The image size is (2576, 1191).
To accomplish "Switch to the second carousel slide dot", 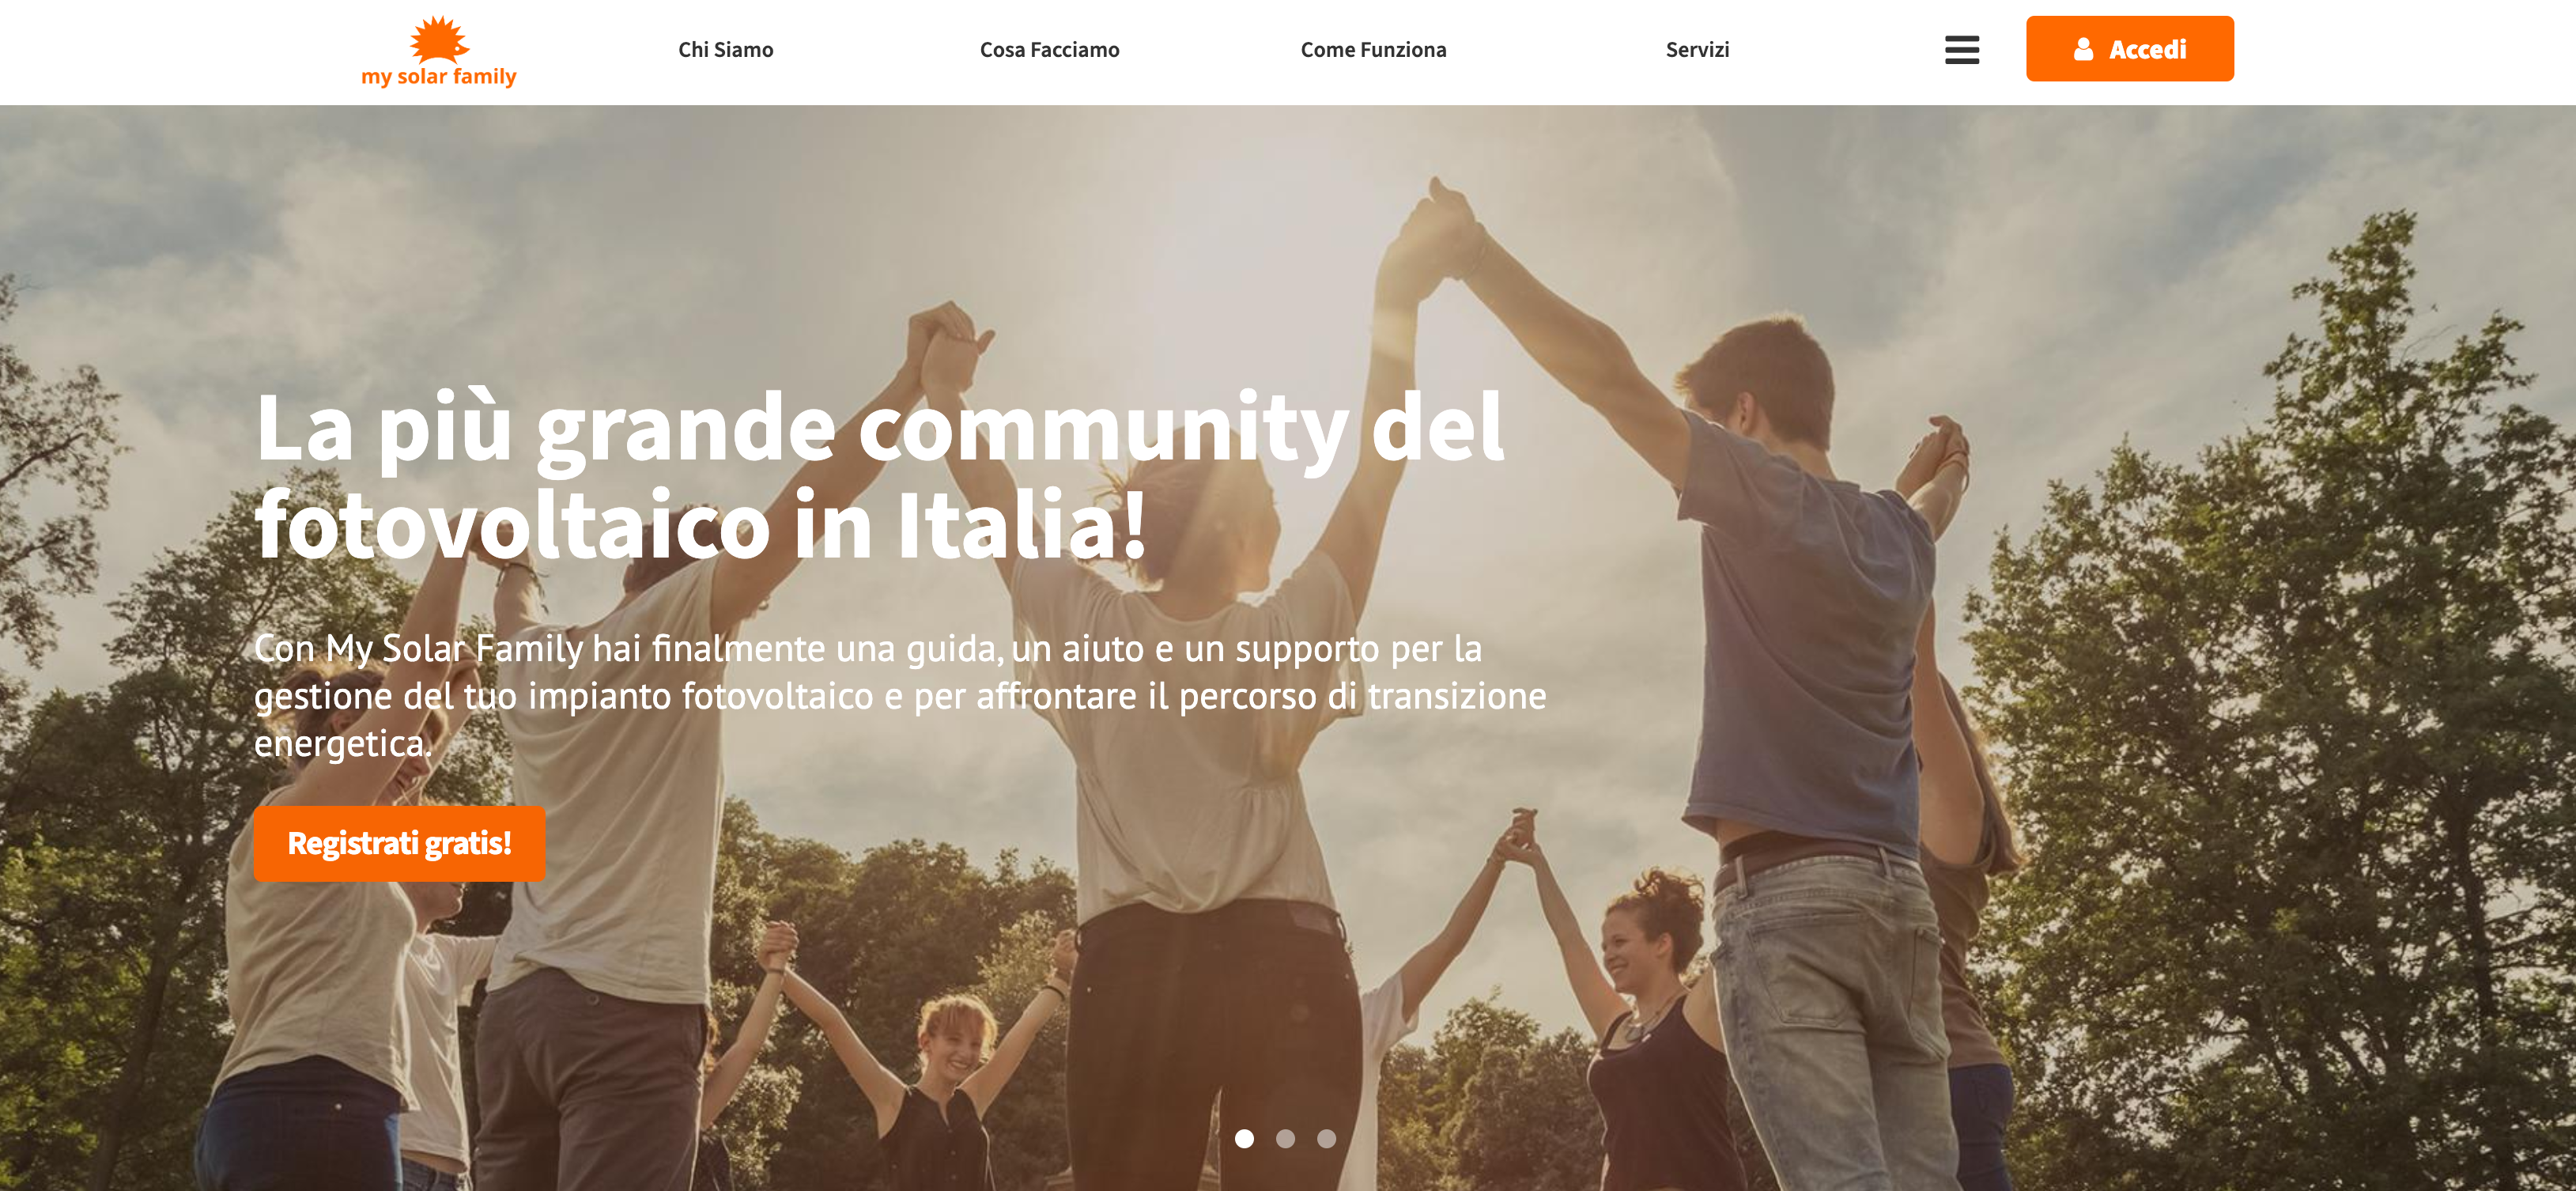I will pyautogui.click(x=1285, y=1138).
